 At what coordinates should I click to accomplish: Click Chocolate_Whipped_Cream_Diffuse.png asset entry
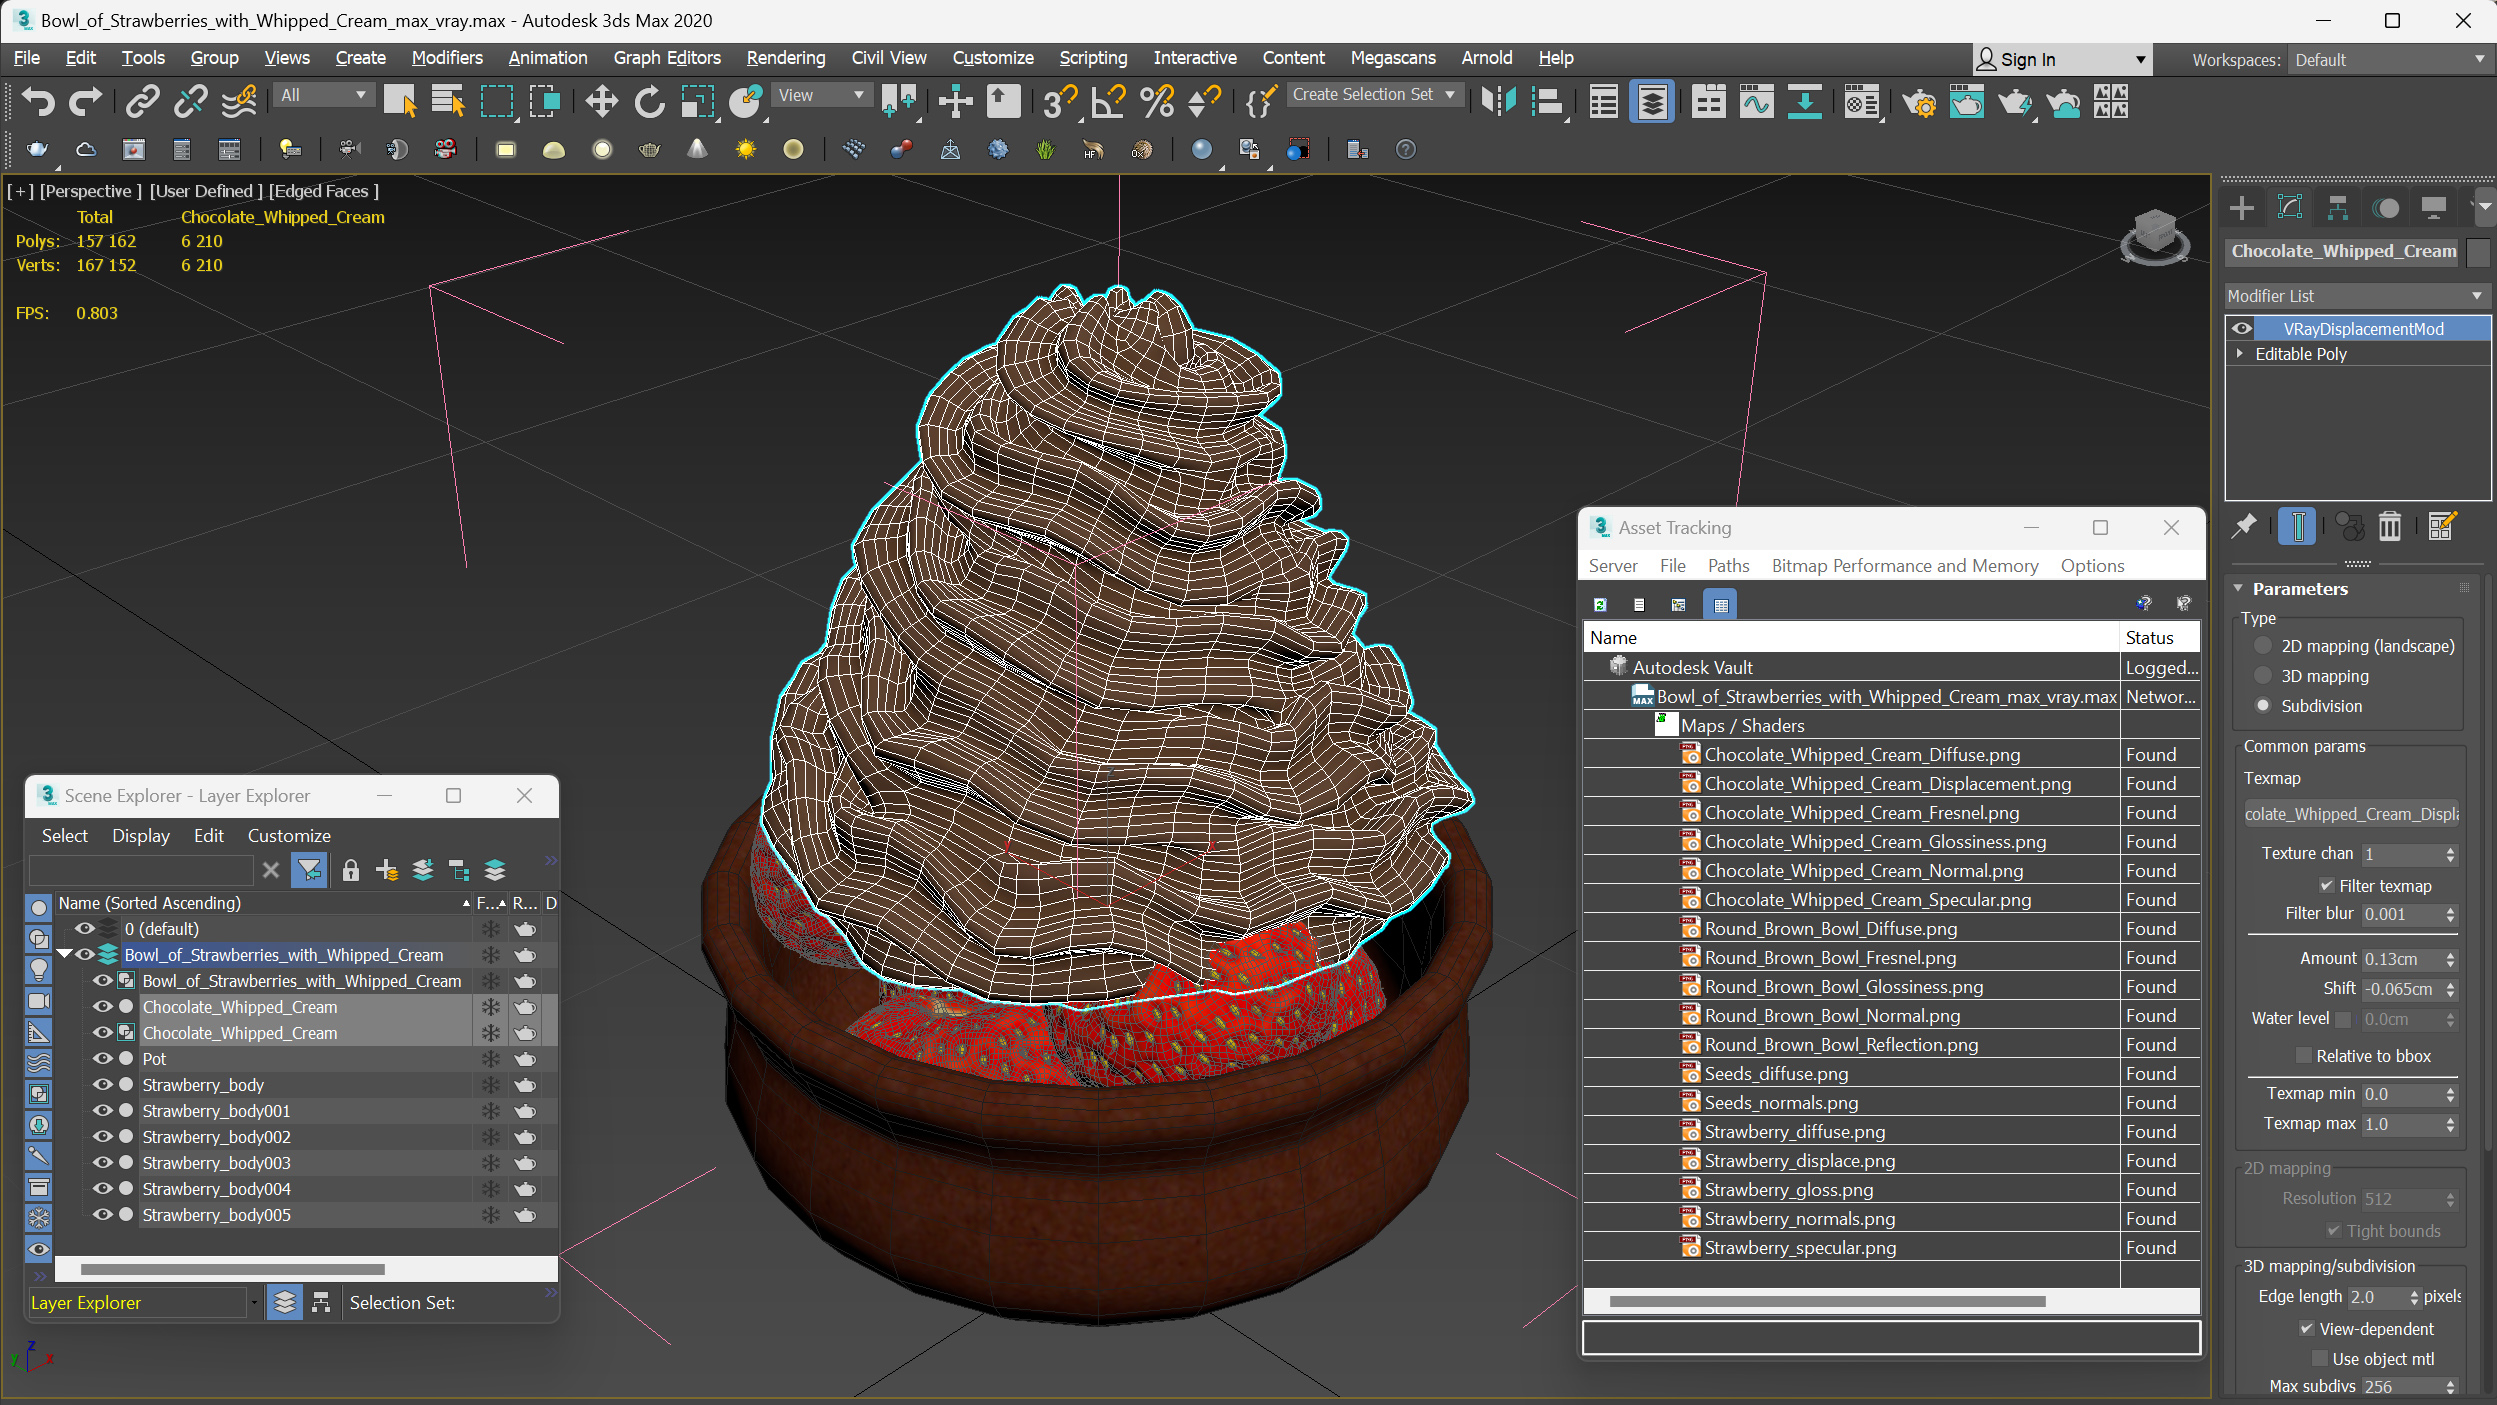(x=1861, y=755)
